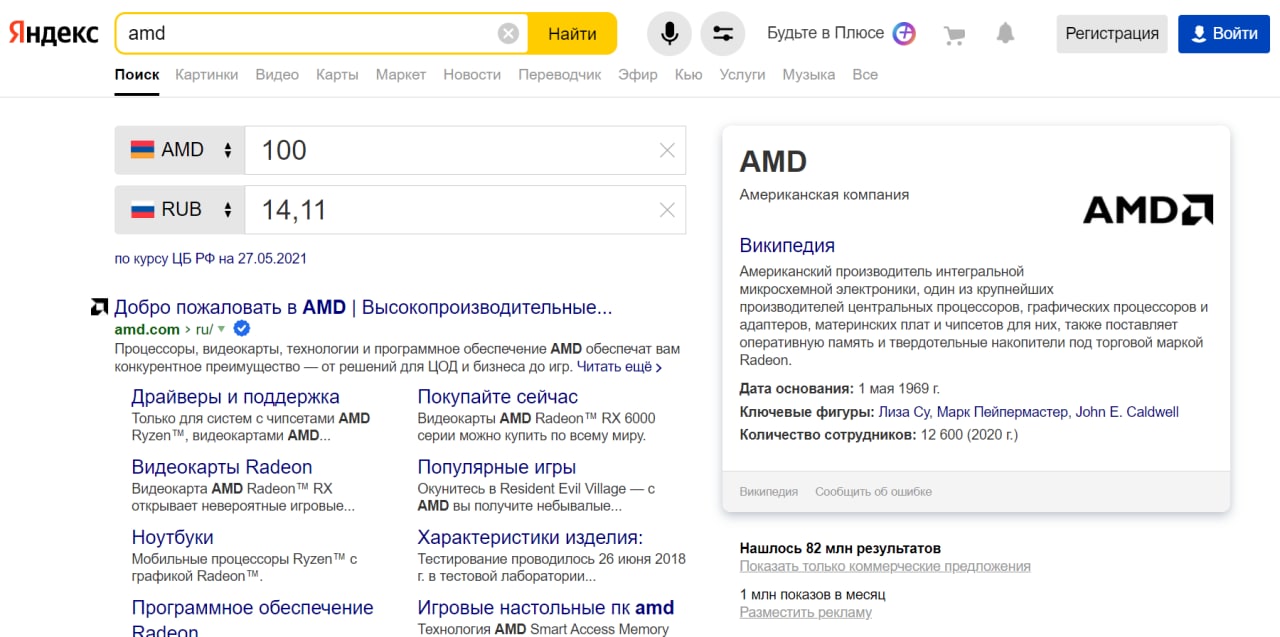1280x637 pixels.
Task: Click the John E. Caldwell link
Action: (1127, 412)
